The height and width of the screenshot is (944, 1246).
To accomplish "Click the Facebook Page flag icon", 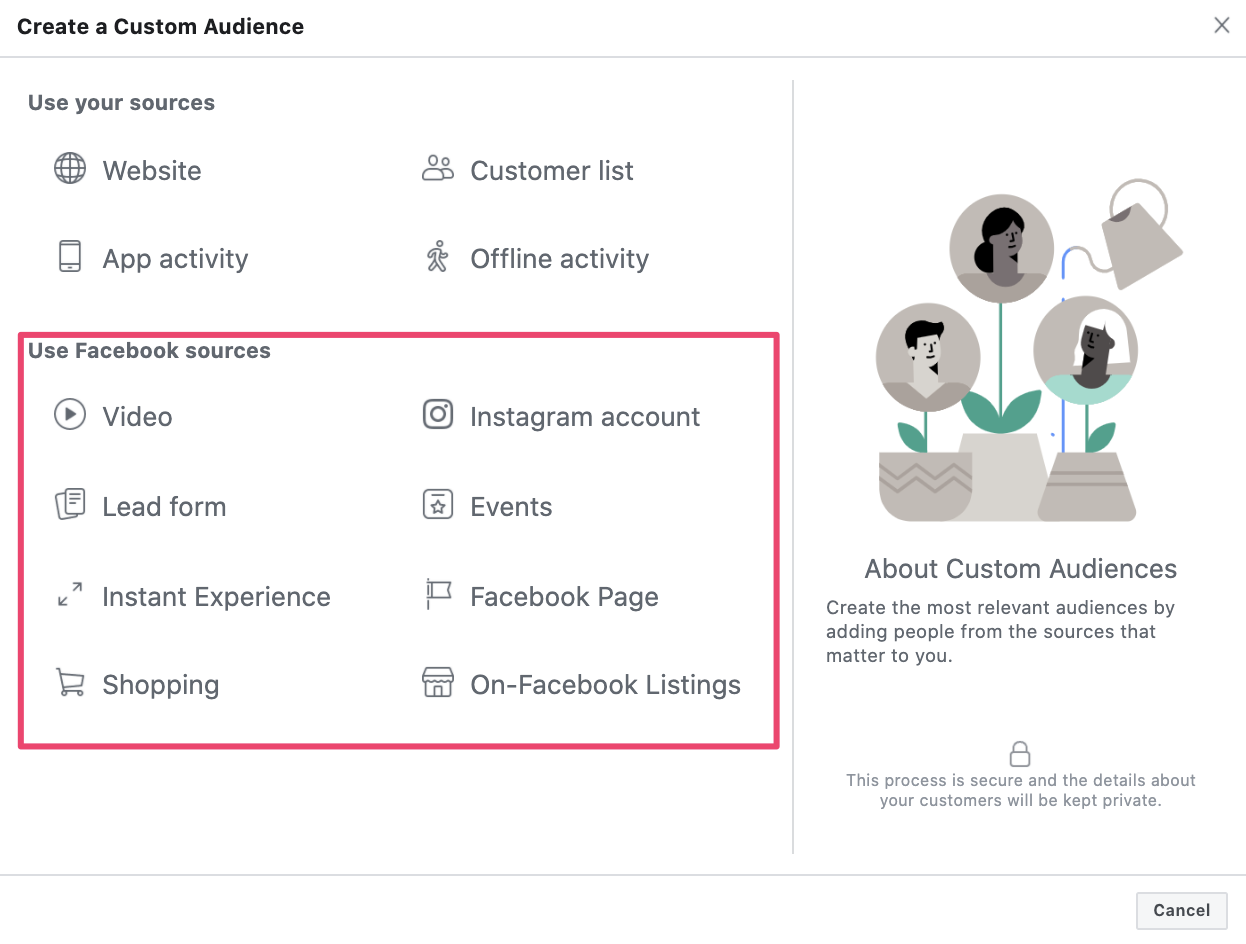I will pyautogui.click(x=437, y=596).
